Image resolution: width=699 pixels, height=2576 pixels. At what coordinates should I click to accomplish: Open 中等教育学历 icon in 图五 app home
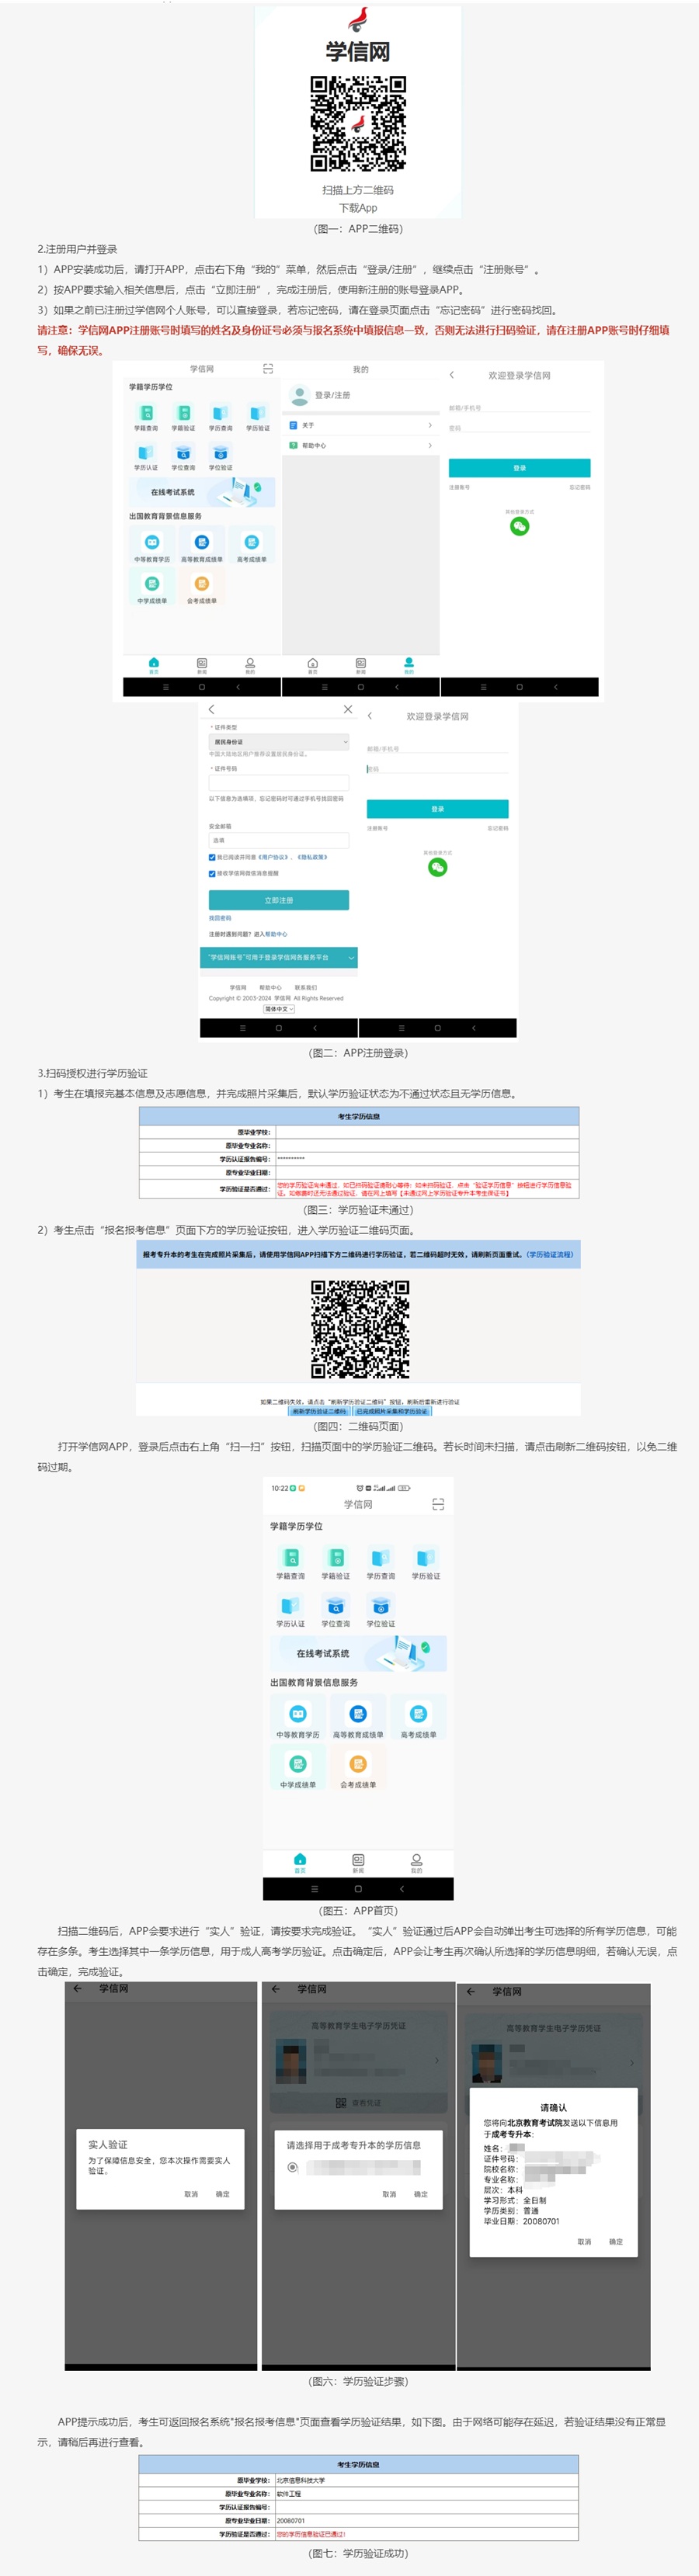pyautogui.click(x=298, y=1714)
